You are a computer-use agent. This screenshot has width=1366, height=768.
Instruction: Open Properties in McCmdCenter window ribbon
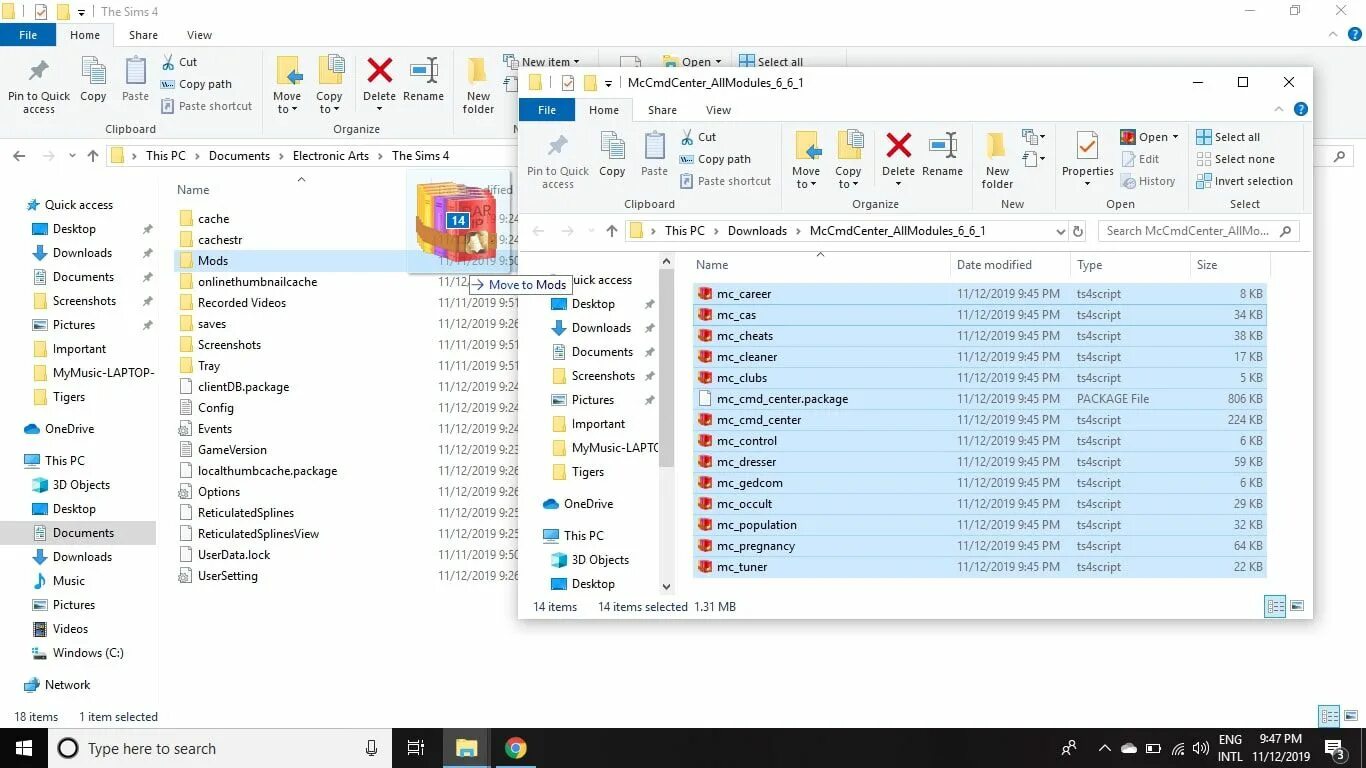pyautogui.click(x=1087, y=155)
